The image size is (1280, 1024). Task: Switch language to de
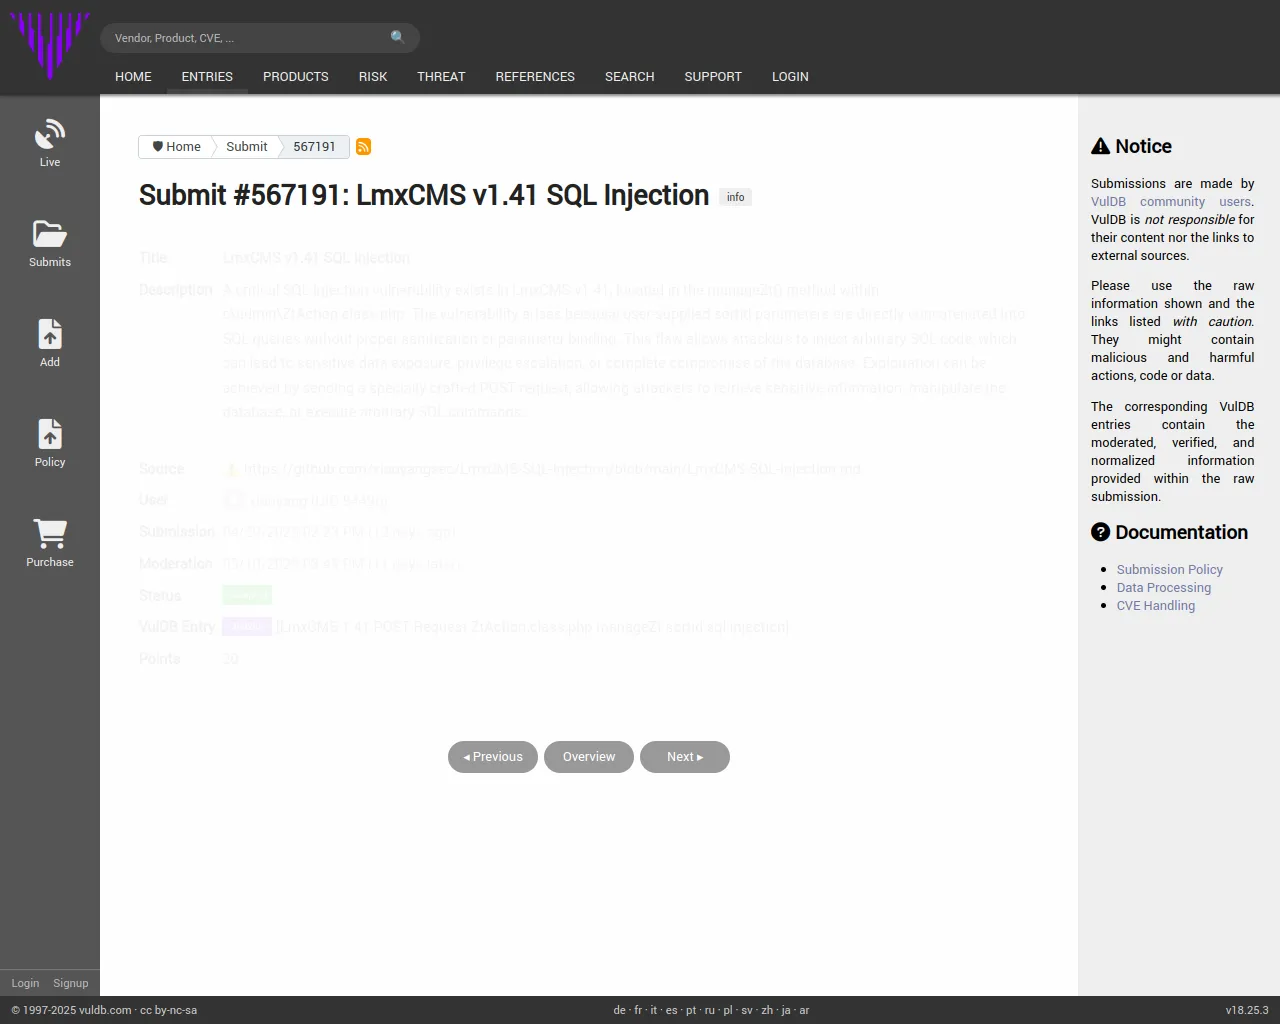click(x=620, y=1010)
